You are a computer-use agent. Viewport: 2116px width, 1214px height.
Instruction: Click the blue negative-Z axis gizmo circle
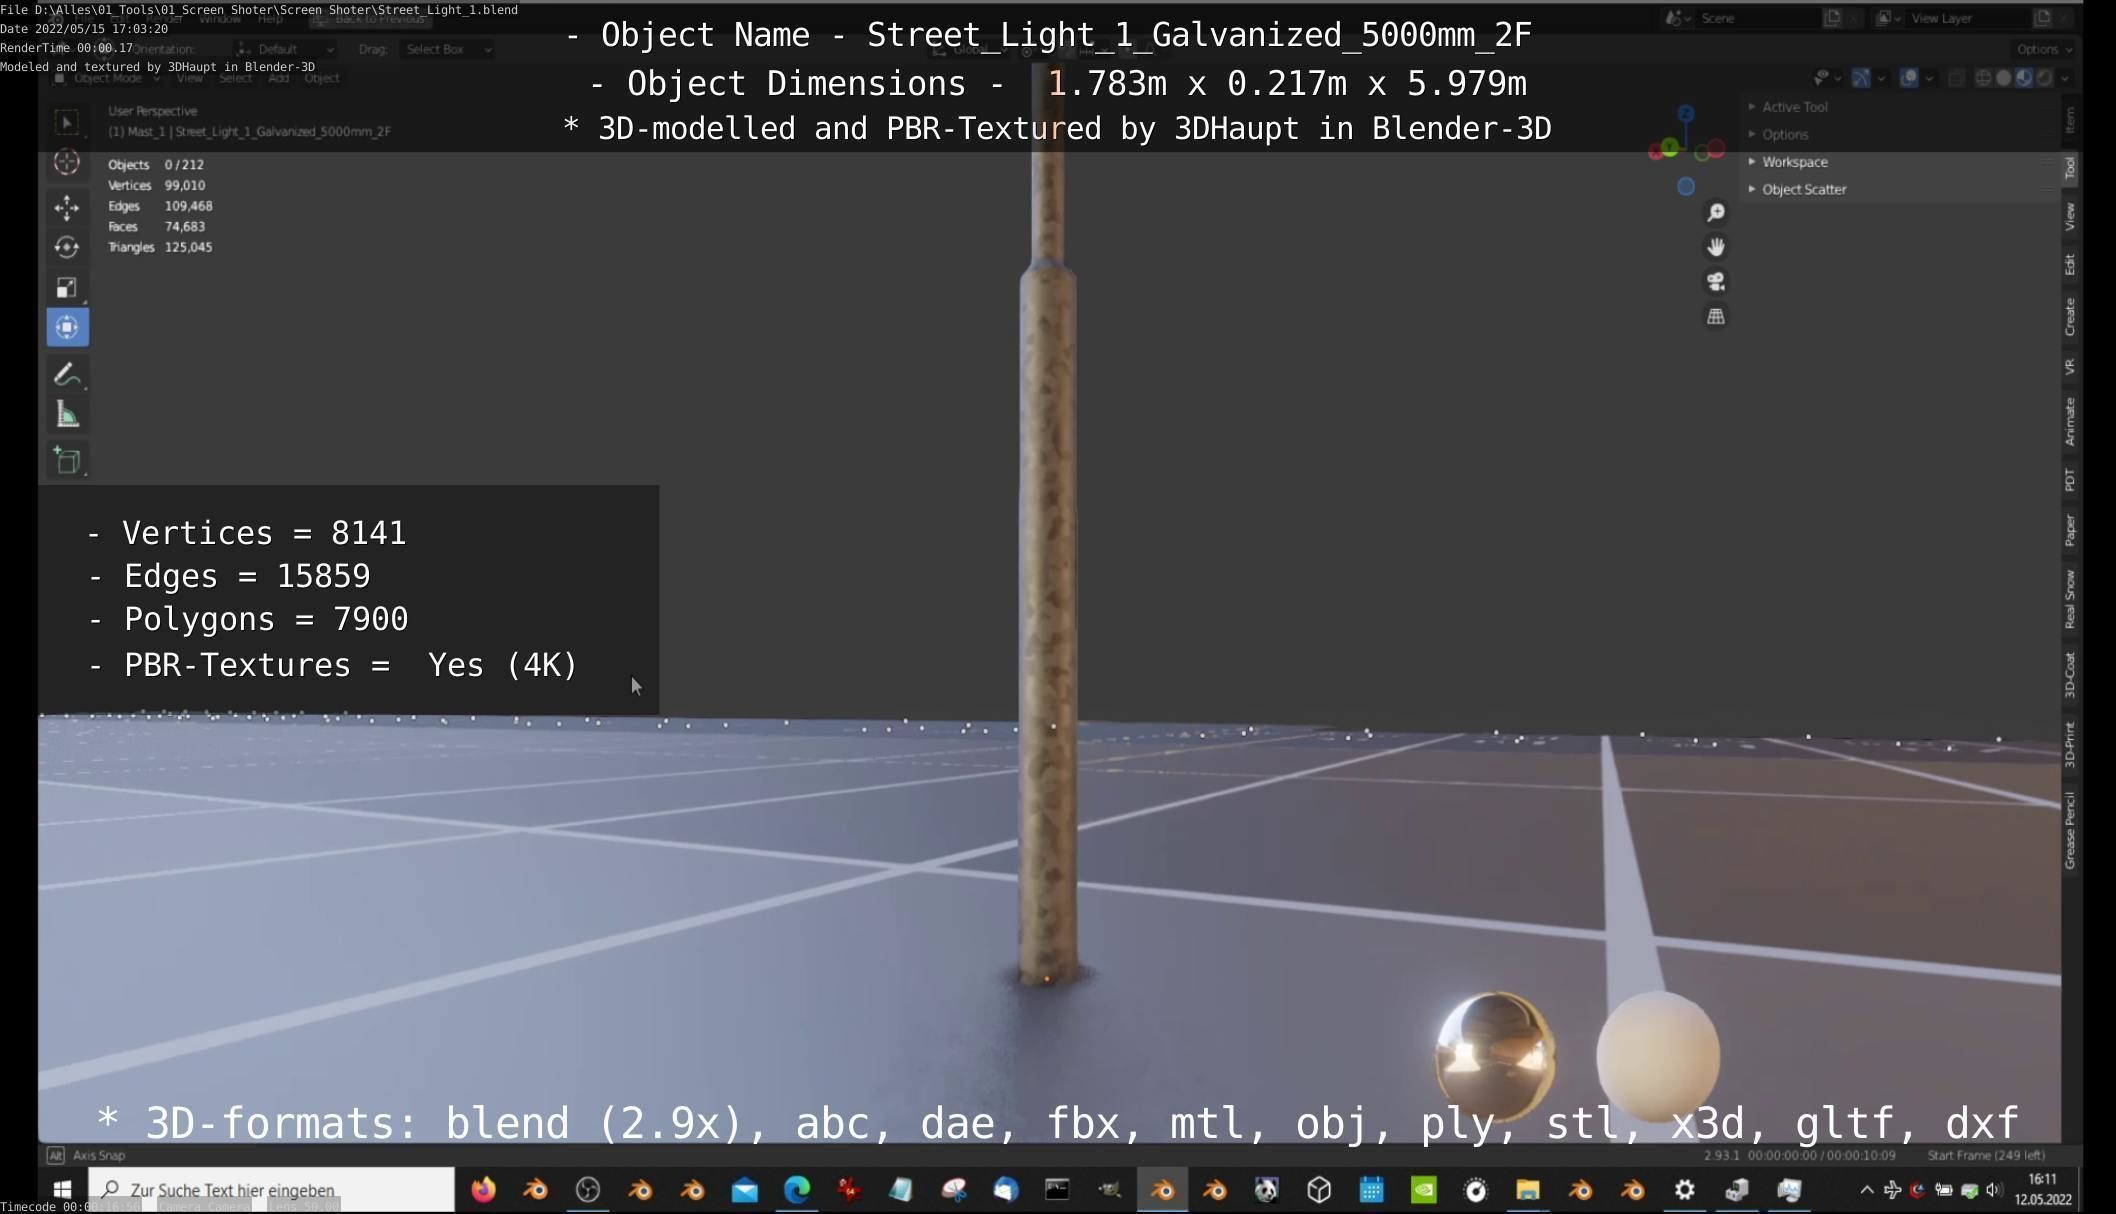(1686, 187)
